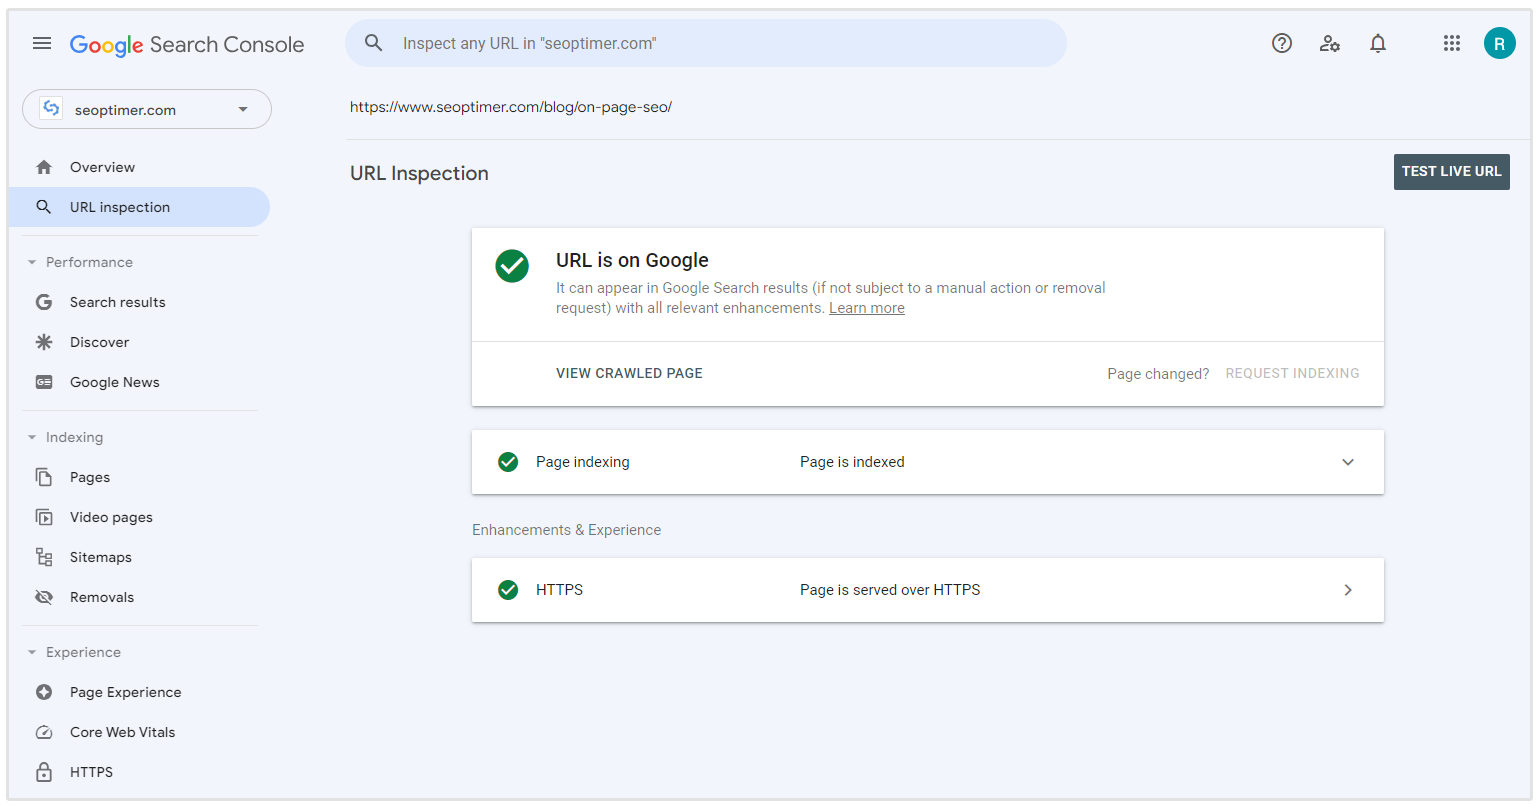Click the Help question mark icon
Image resolution: width=1540 pixels, height=810 pixels.
tap(1281, 43)
